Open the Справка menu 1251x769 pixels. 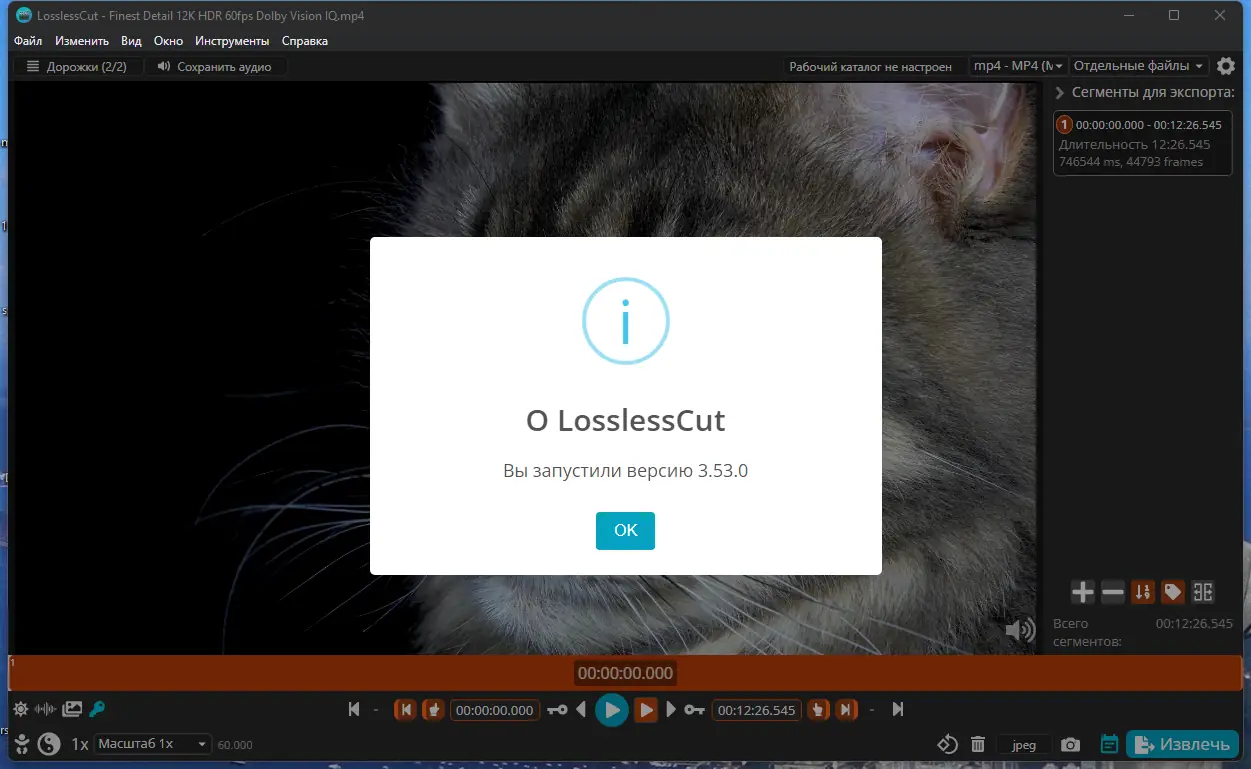[x=305, y=41]
